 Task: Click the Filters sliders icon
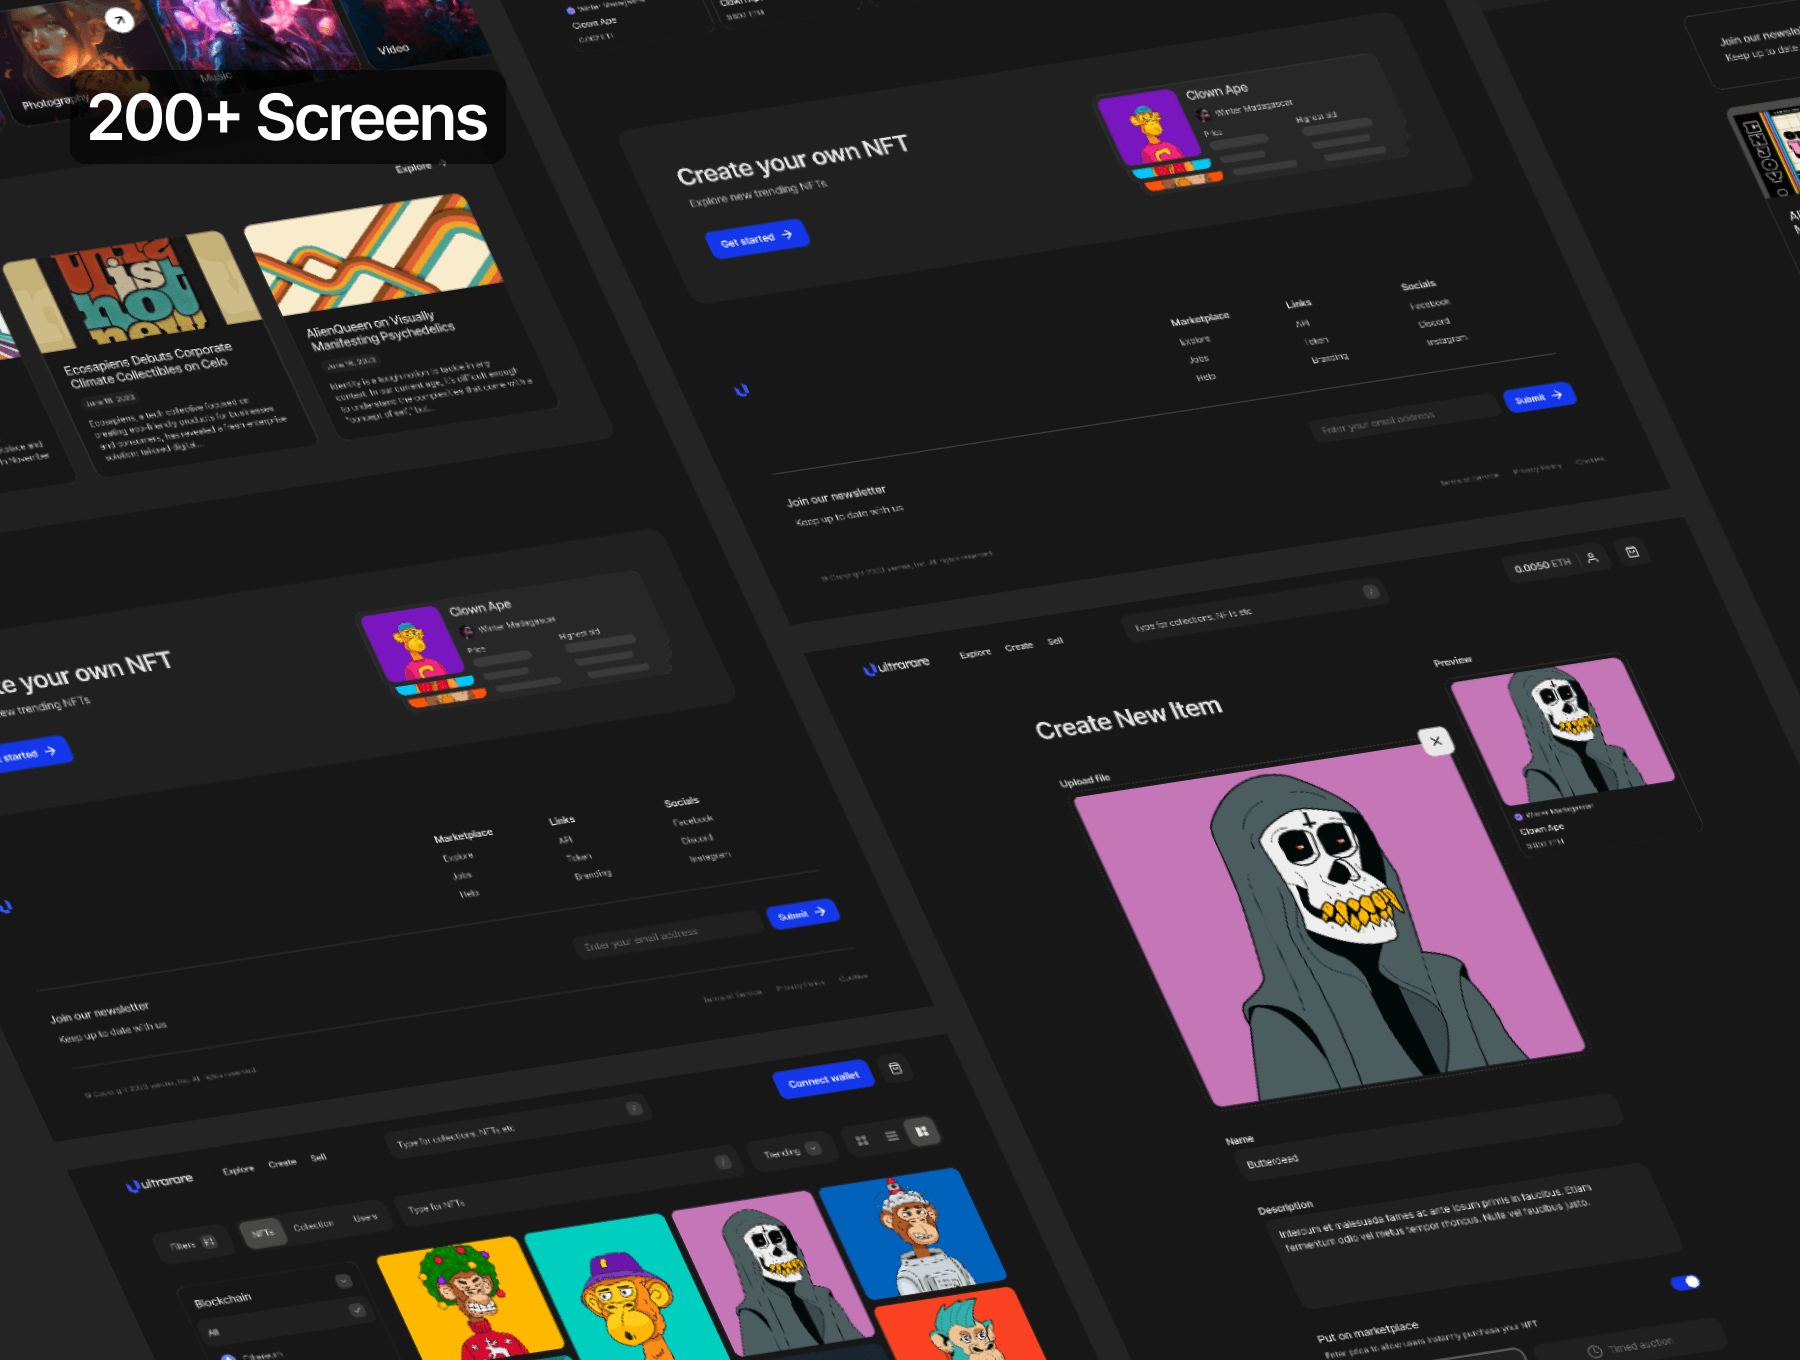[x=209, y=1242]
